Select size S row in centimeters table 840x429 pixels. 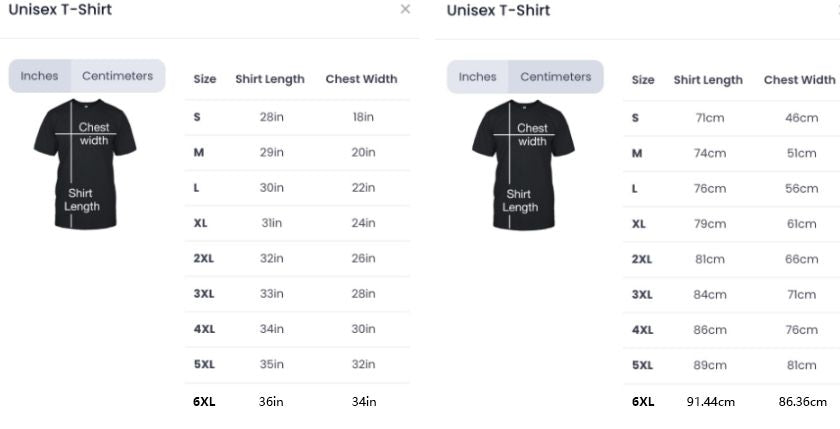tap(732, 118)
